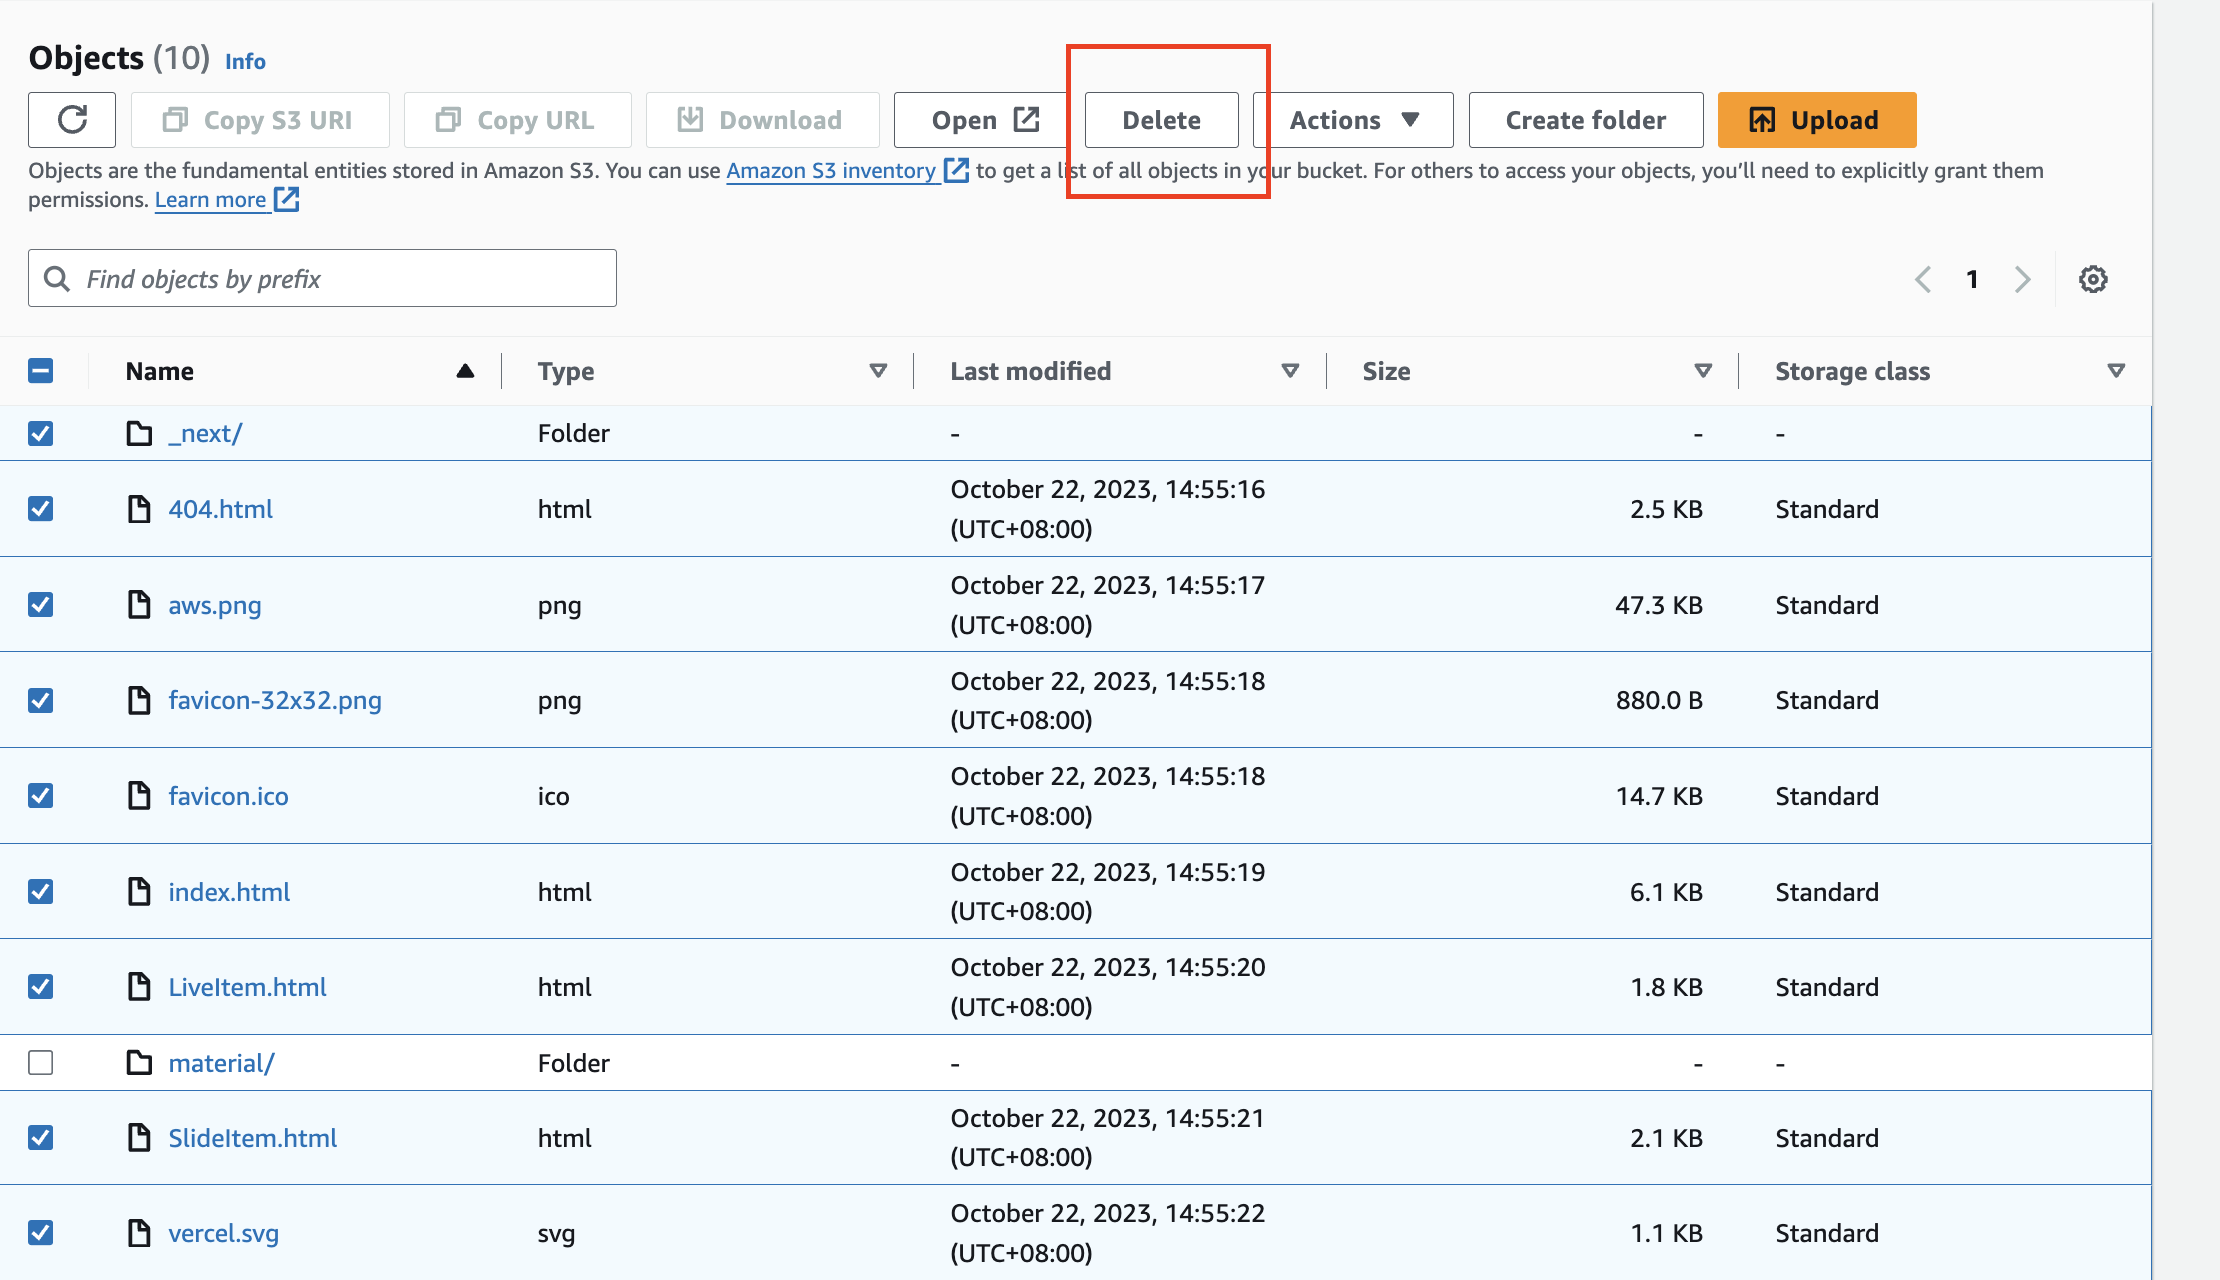
Task: Click the LiveItem.html file icon
Action: (x=139, y=987)
